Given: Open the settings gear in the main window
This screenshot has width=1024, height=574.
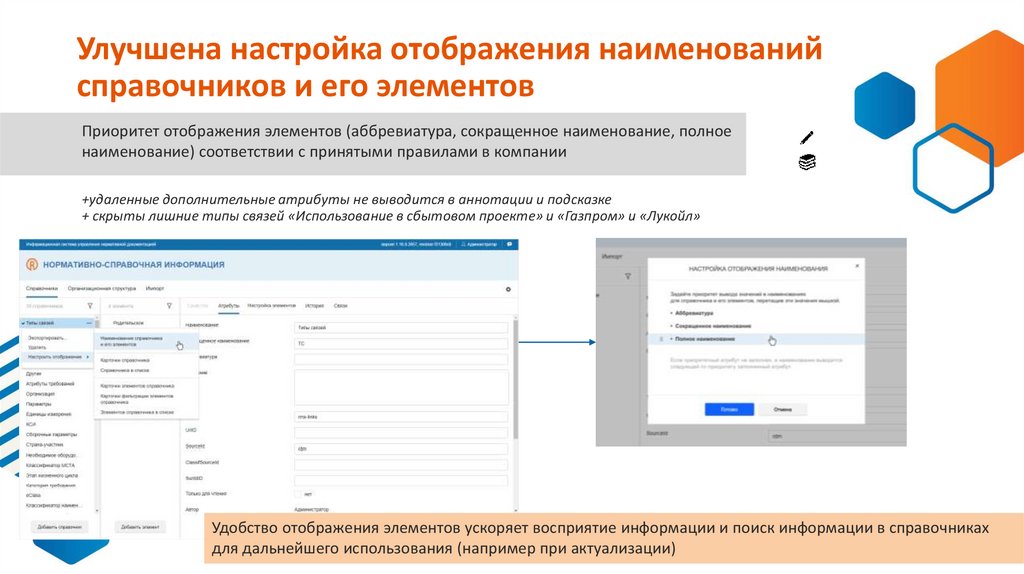Looking at the screenshot, I should (508, 289).
